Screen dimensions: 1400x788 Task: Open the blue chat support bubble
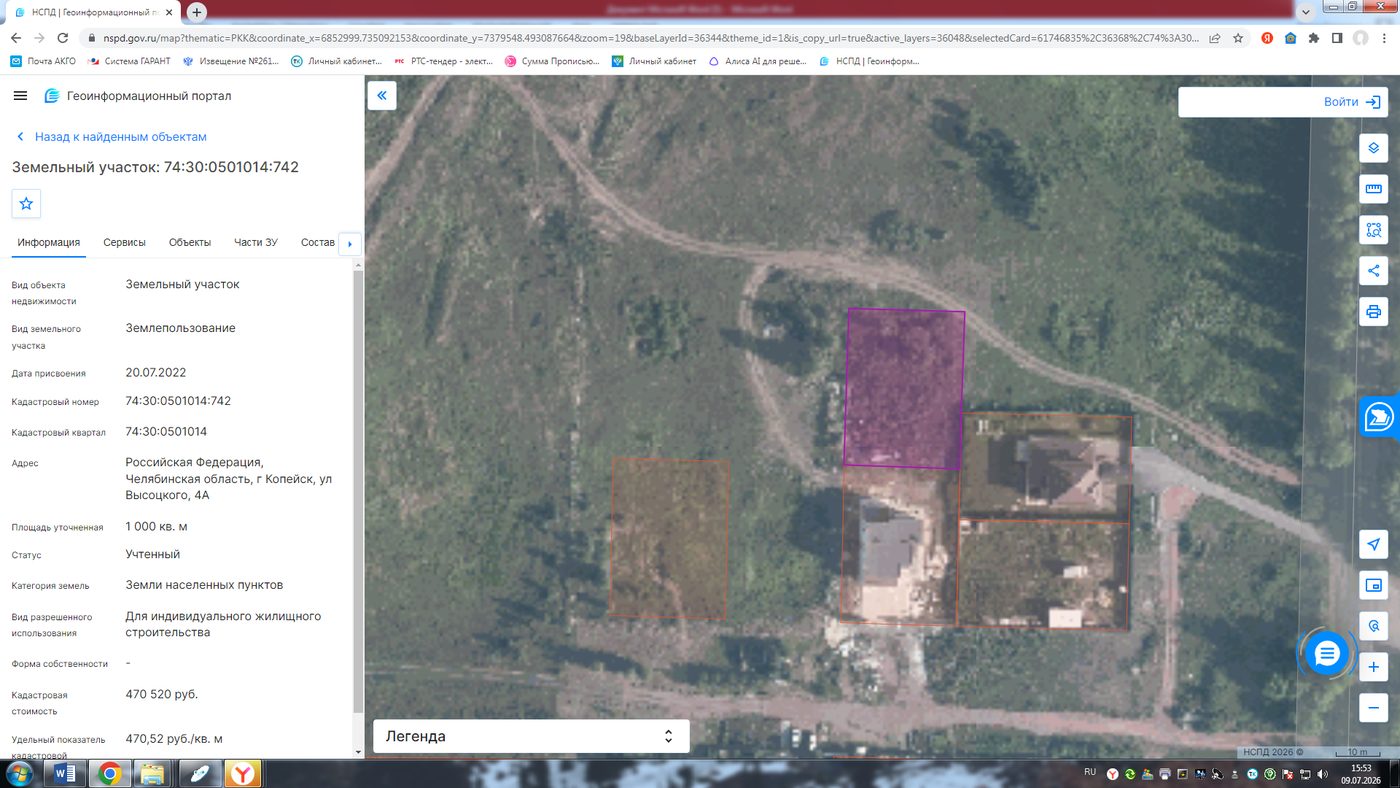click(x=1327, y=654)
